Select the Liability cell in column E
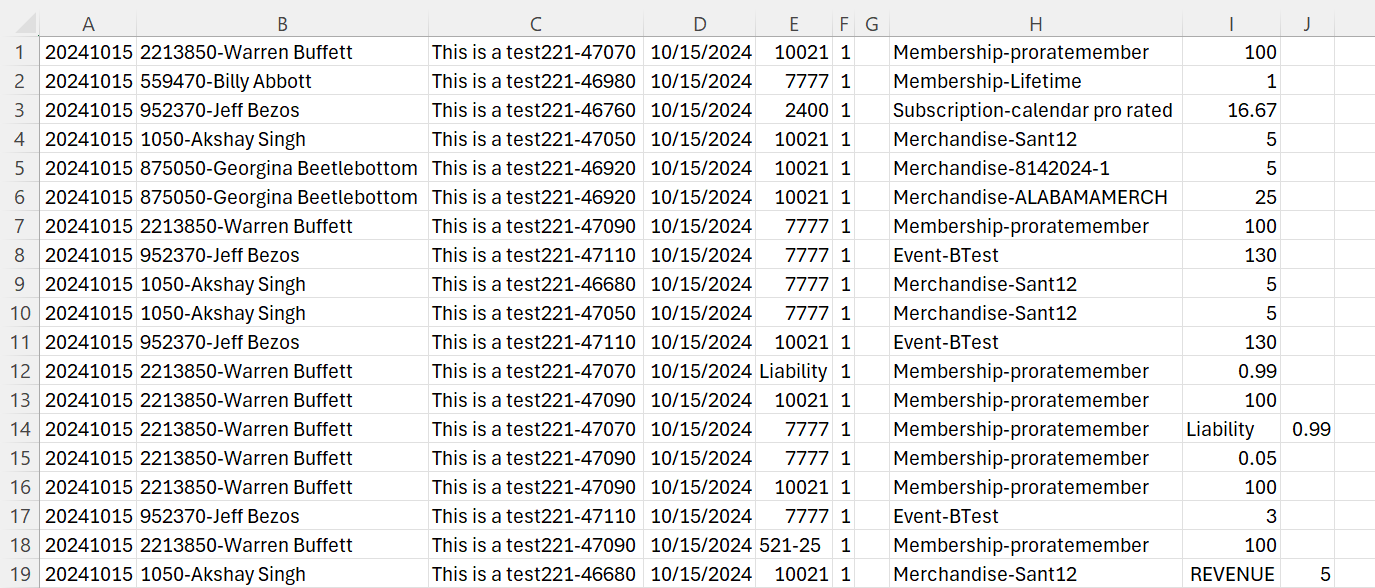Viewport: 1375px width, 588px height. coord(793,371)
